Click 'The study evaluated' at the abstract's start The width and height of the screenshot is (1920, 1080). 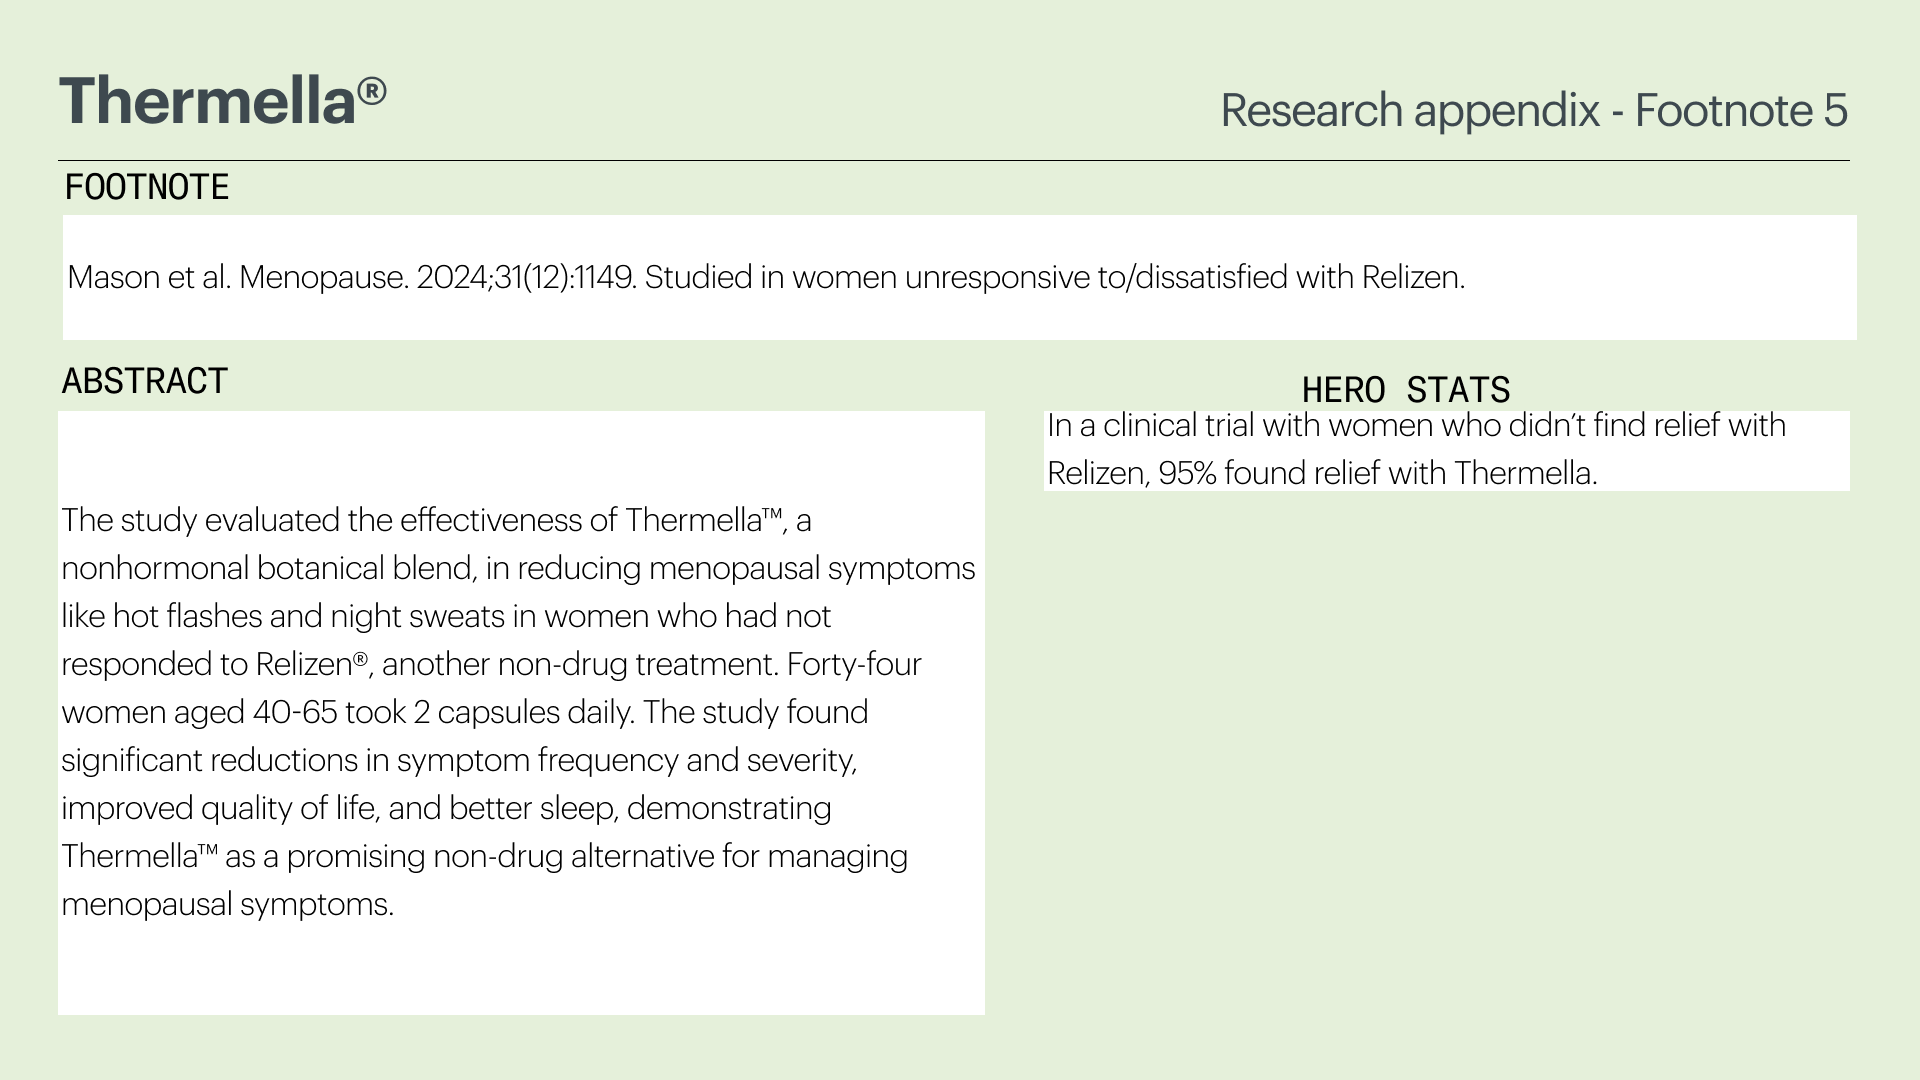(201, 520)
